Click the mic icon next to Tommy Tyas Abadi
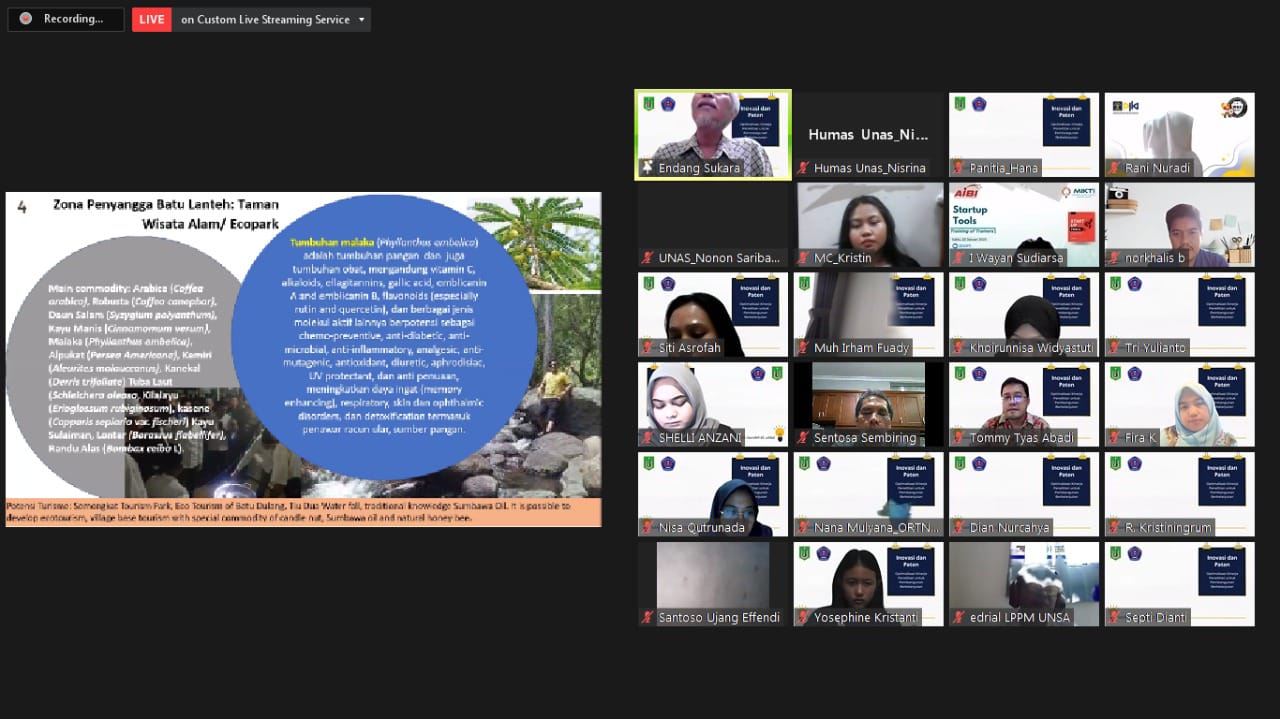 pyautogui.click(x=958, y=436)
